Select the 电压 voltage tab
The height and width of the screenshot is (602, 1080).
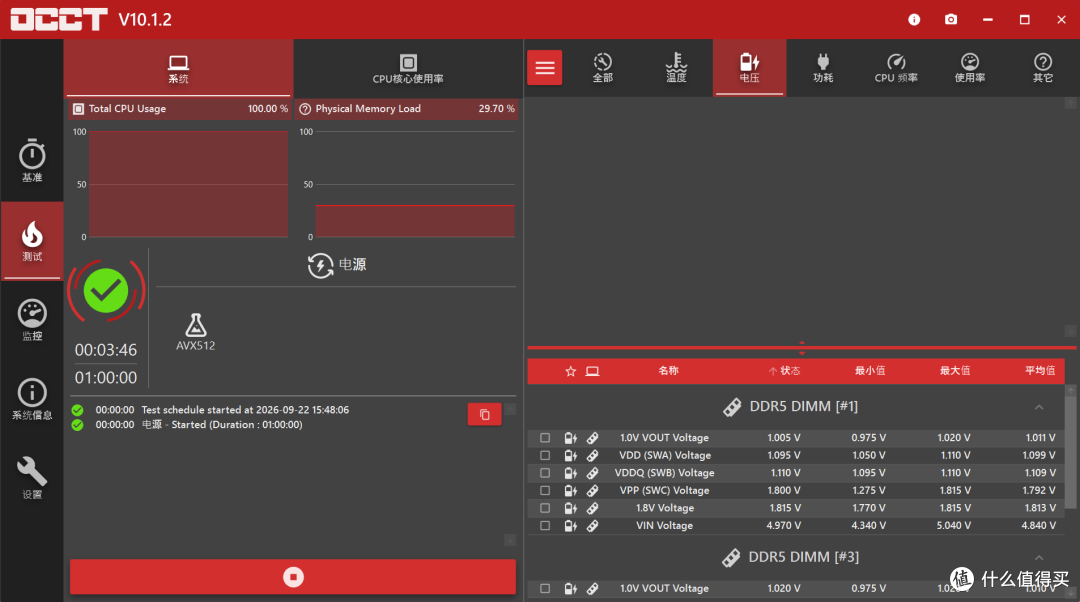tap(749, 68)
